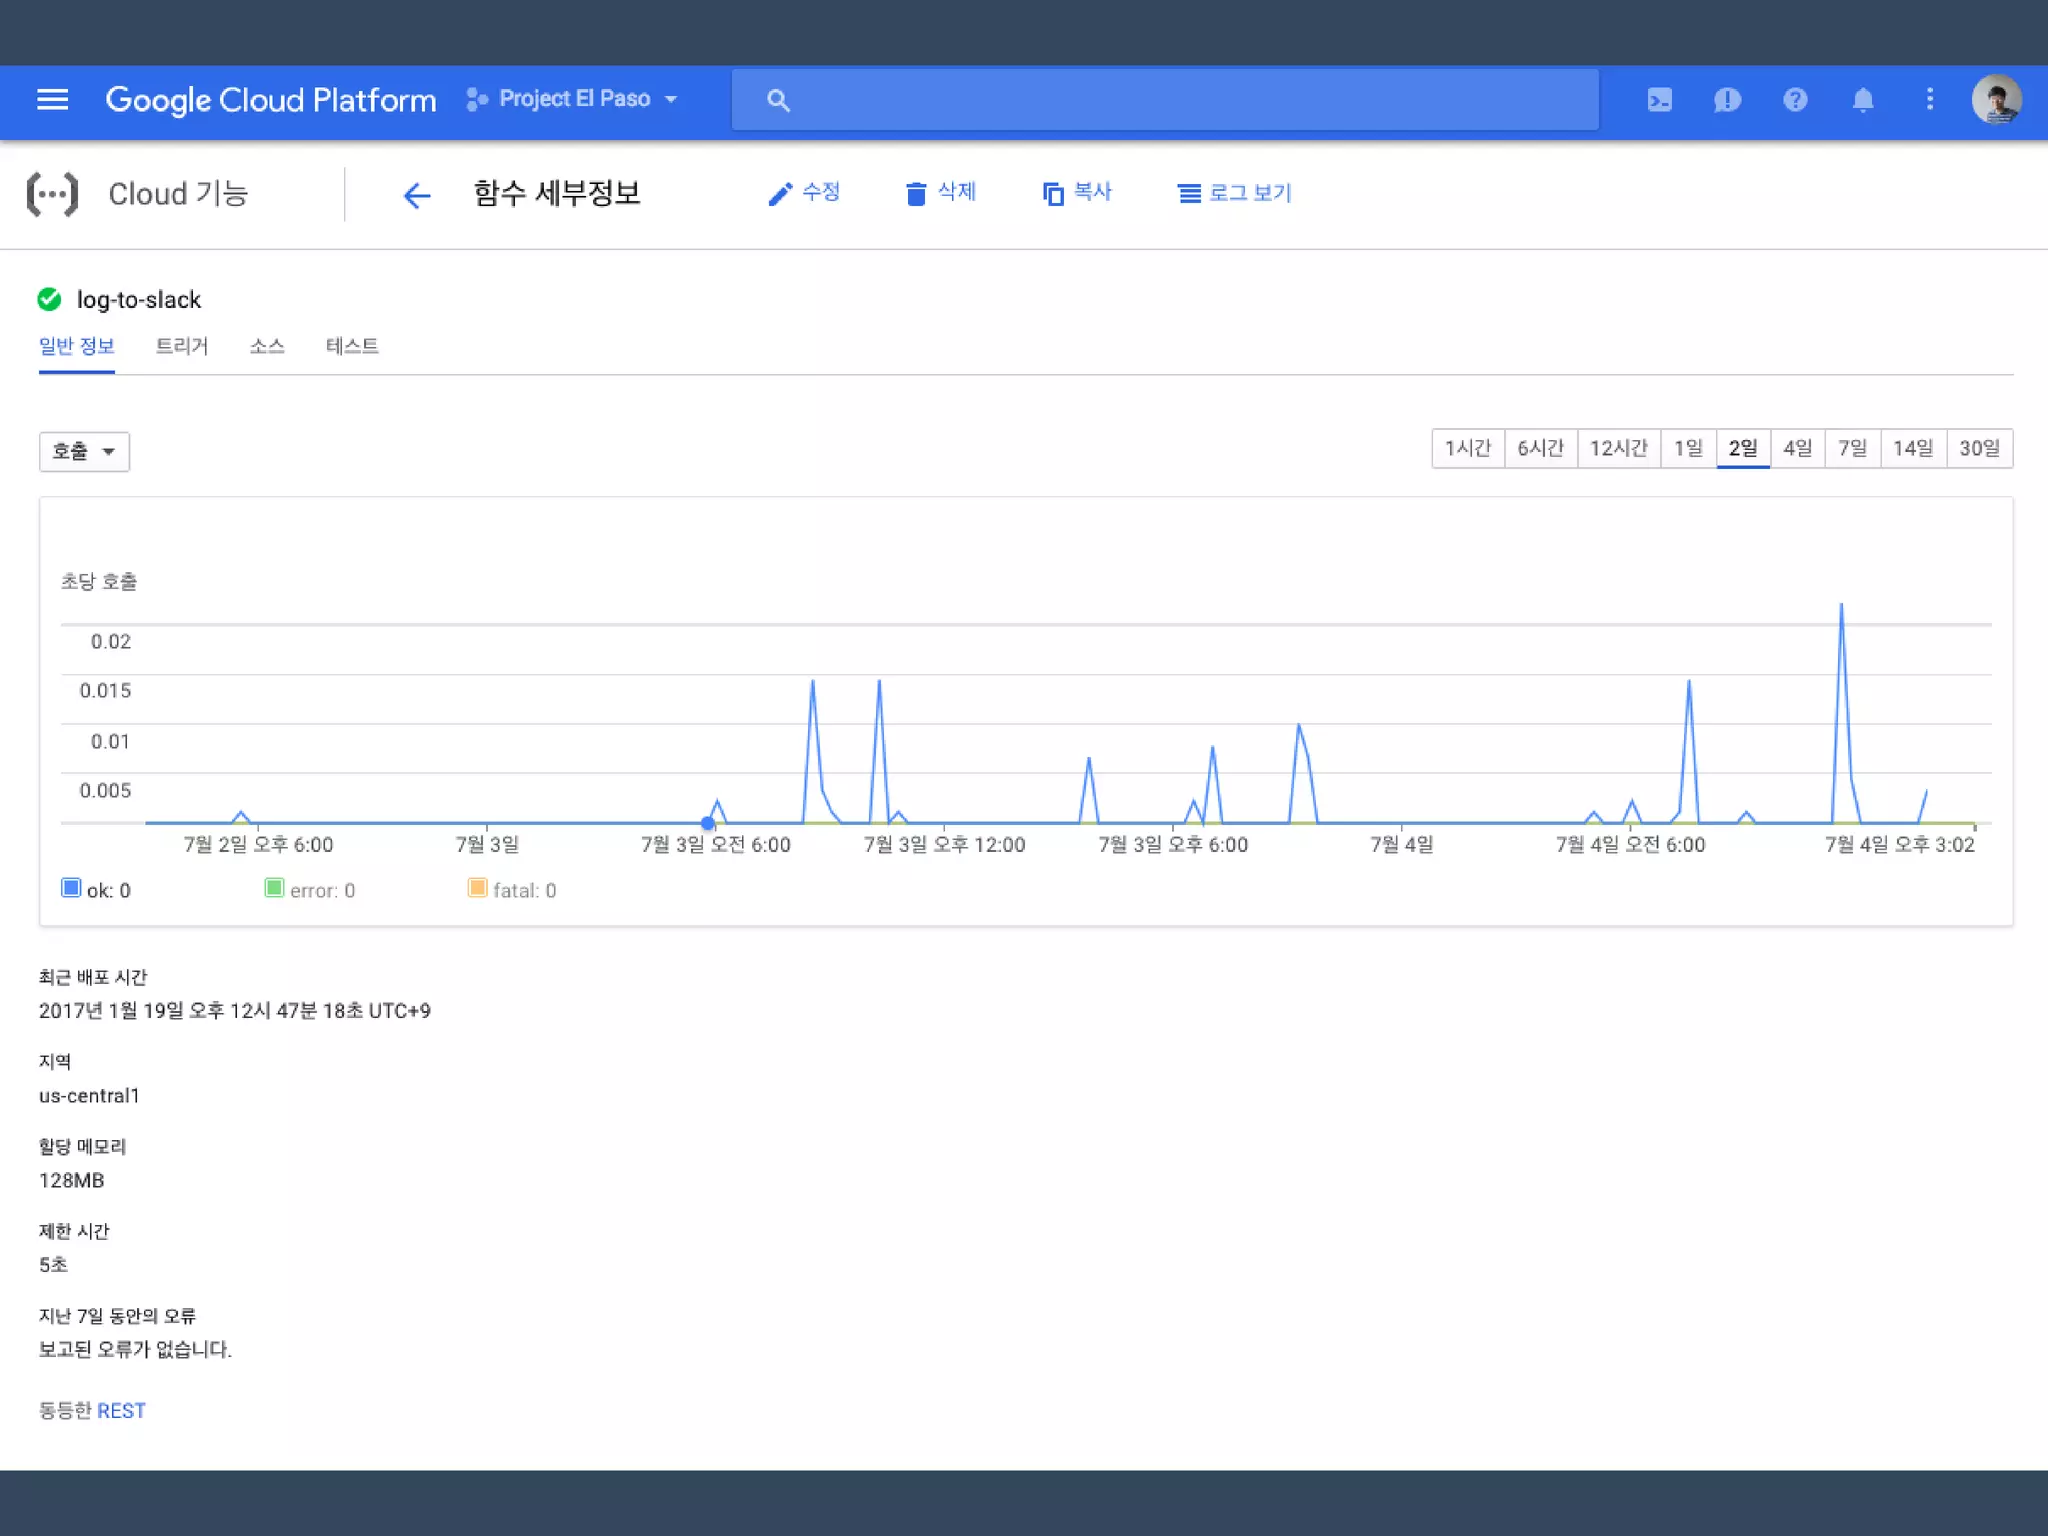Screen dimensions: 2048x1536
Task: Toggle the ok series legend box
Action: (x=71, y=888)
